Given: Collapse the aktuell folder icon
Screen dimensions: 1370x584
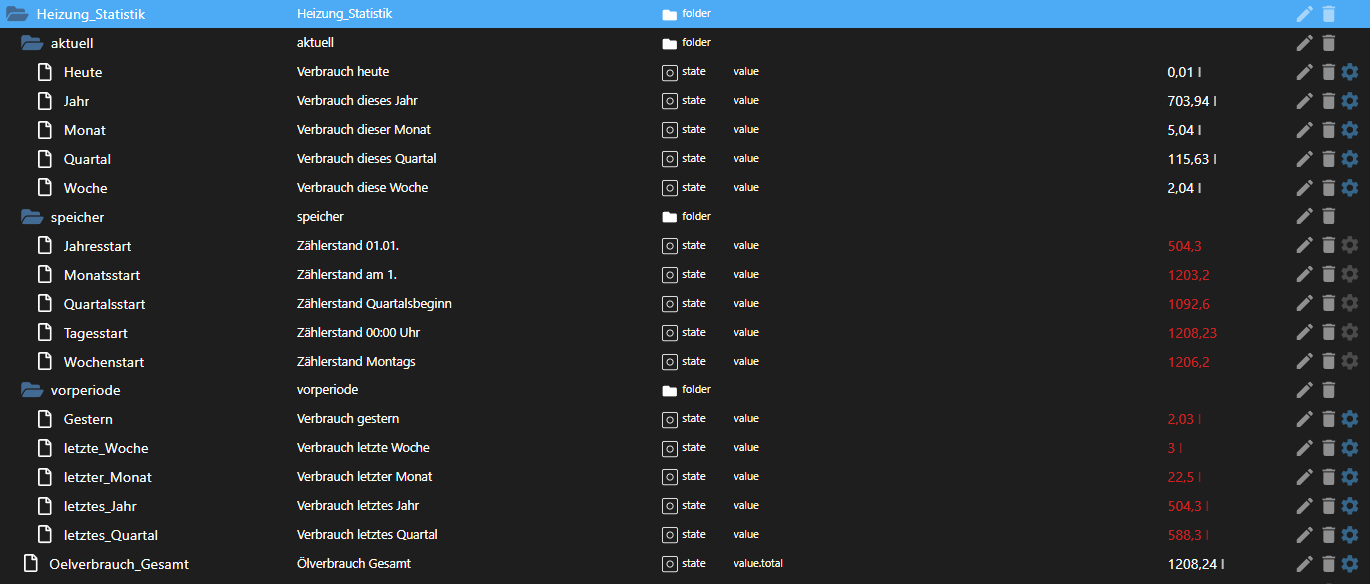Looking at the screenshot, I should click(x=31, y=43).
